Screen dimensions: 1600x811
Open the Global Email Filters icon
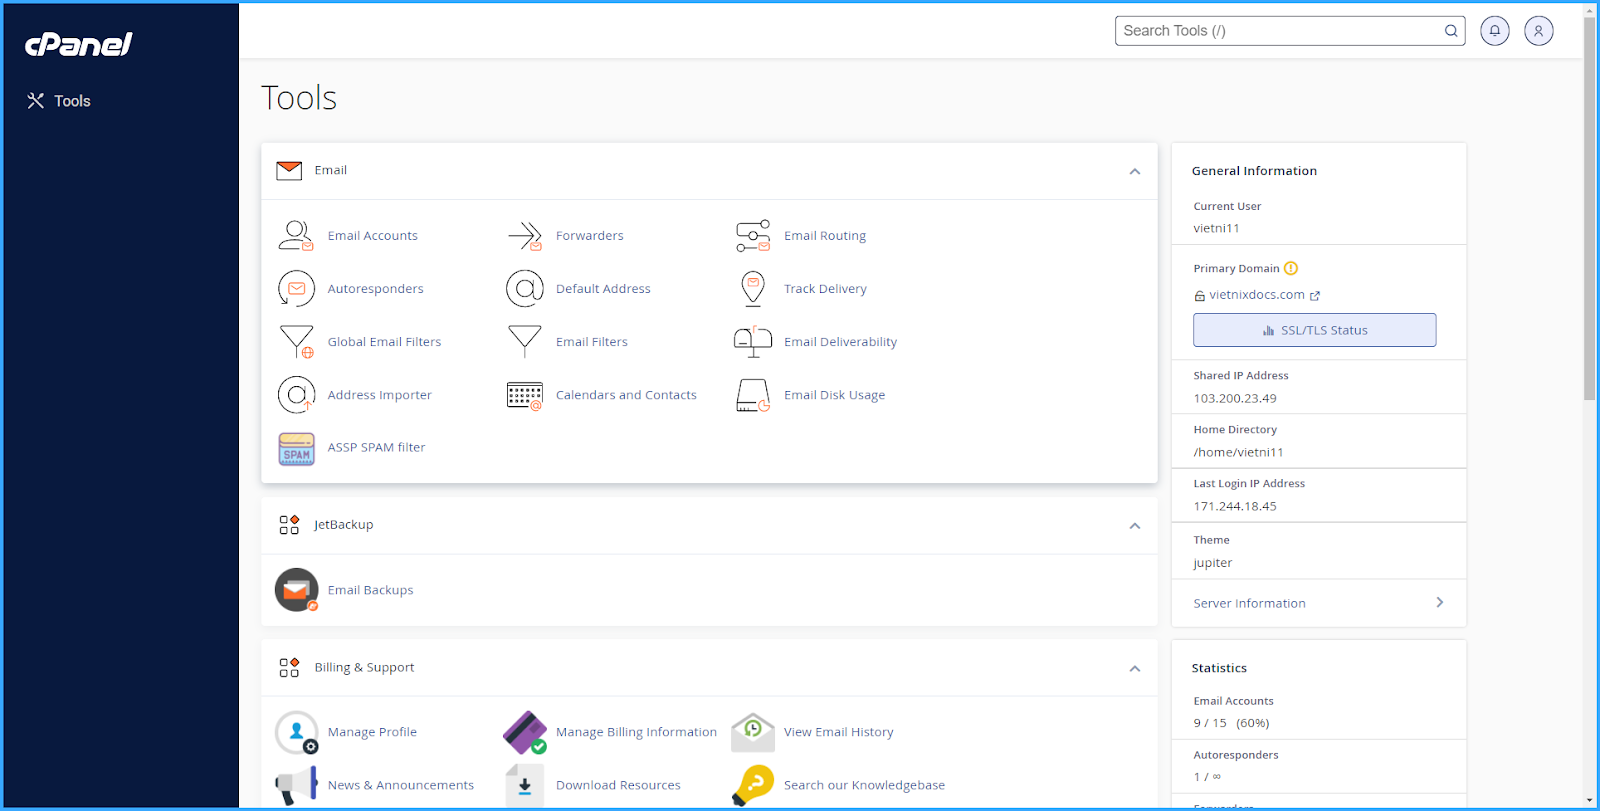(296, 342)
